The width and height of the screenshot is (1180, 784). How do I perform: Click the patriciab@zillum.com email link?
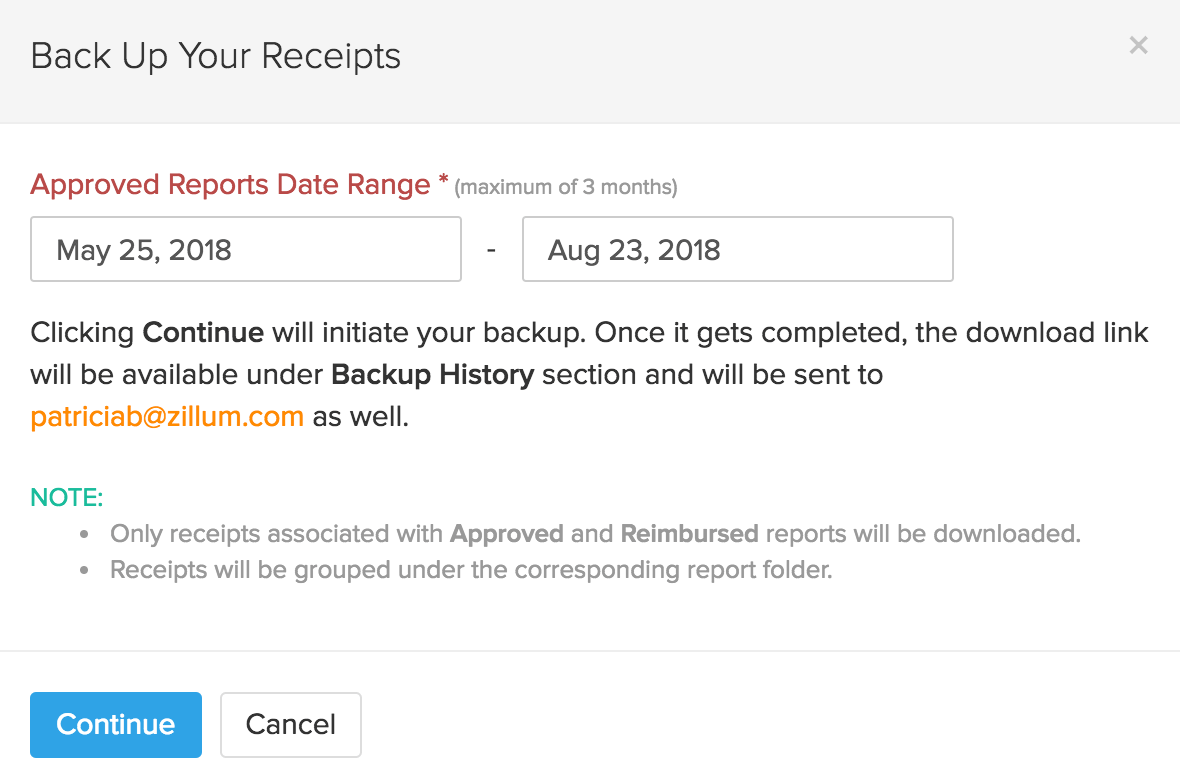[x=167, y=416]
